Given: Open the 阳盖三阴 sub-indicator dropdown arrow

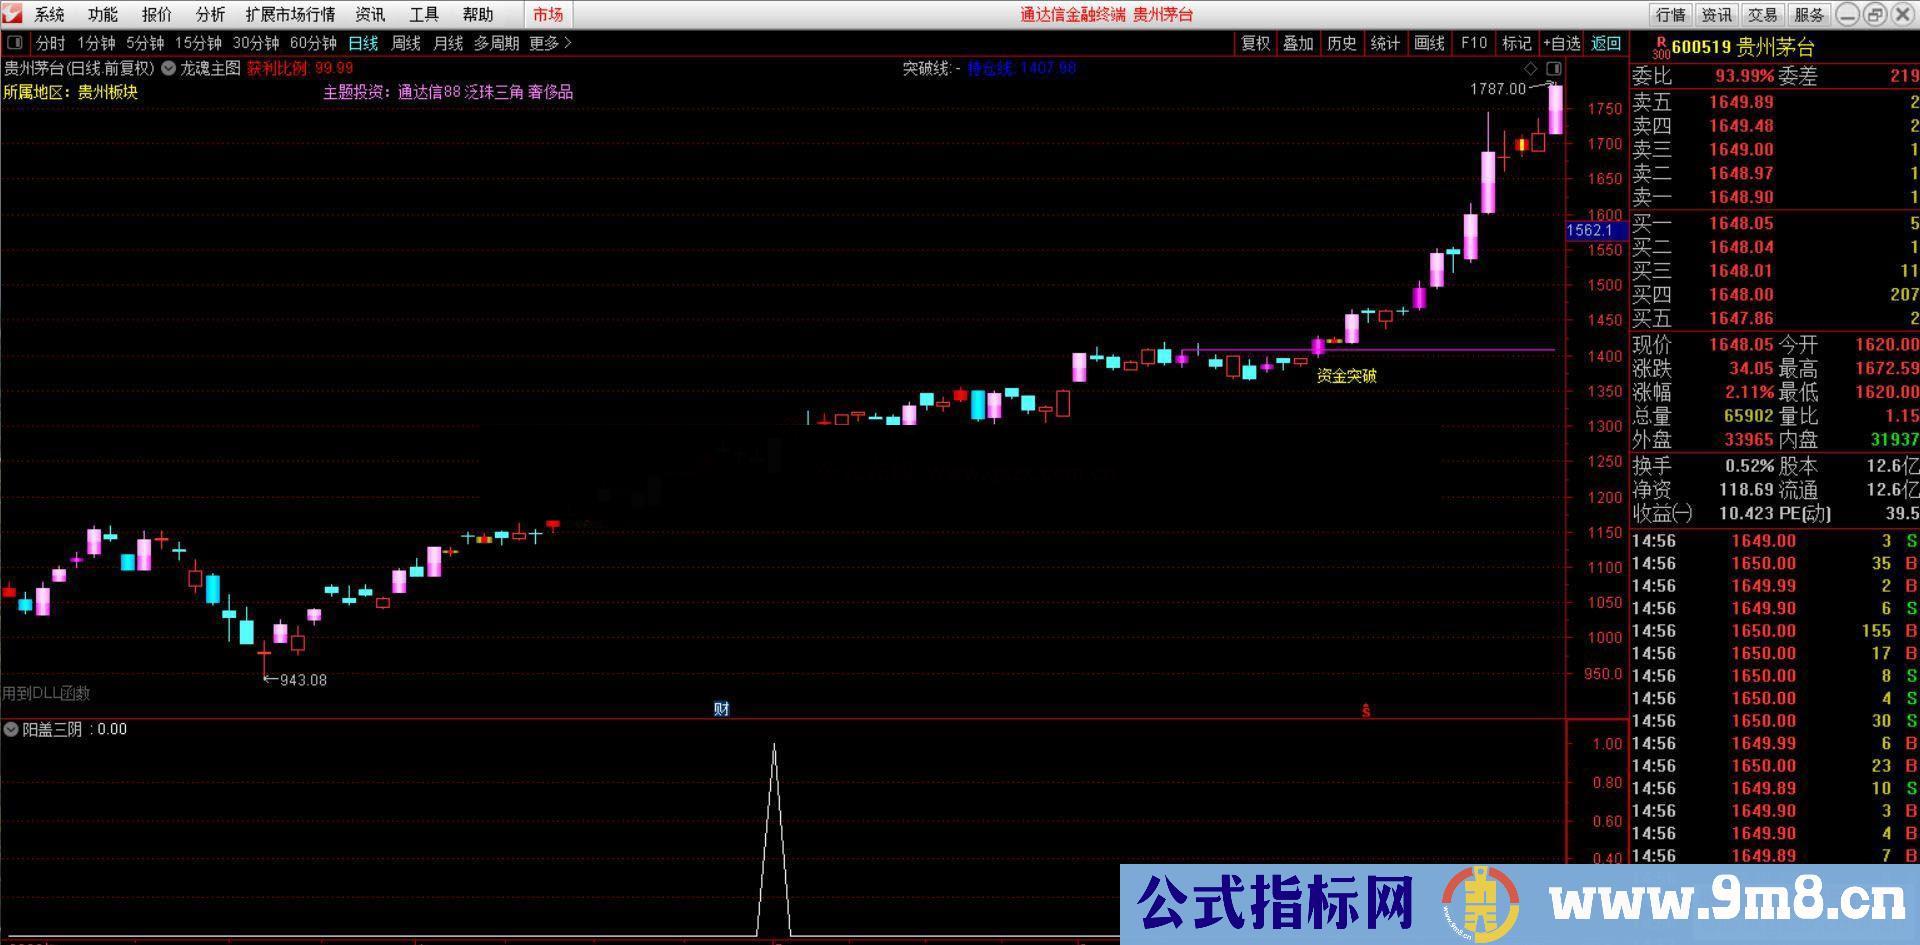Looking at the screenshot, I should pos(11,729).
